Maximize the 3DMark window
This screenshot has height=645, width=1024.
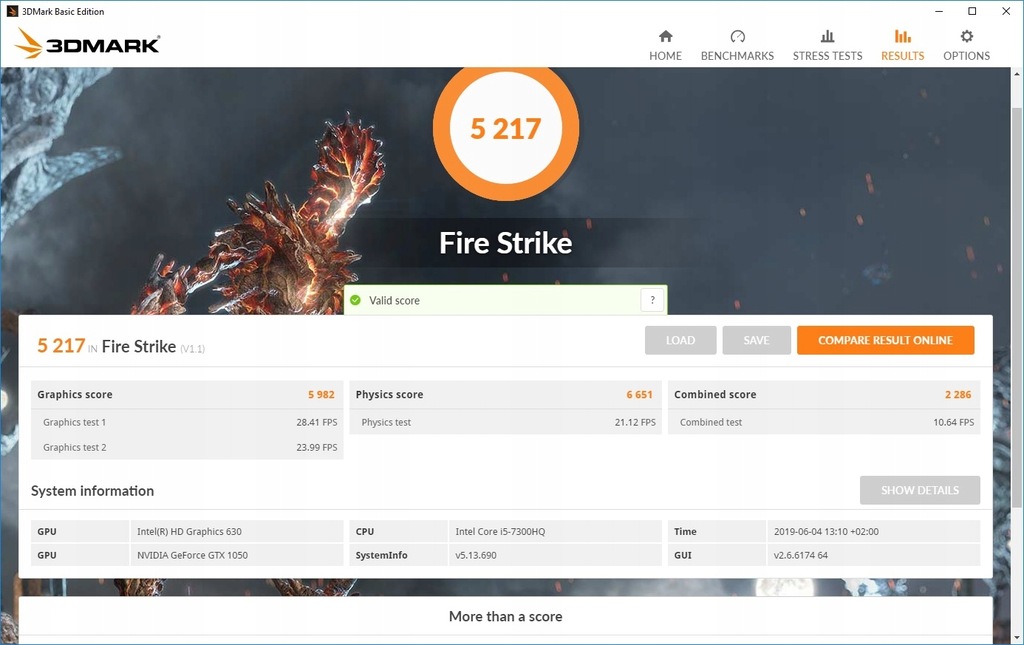(x=972, y=11)
